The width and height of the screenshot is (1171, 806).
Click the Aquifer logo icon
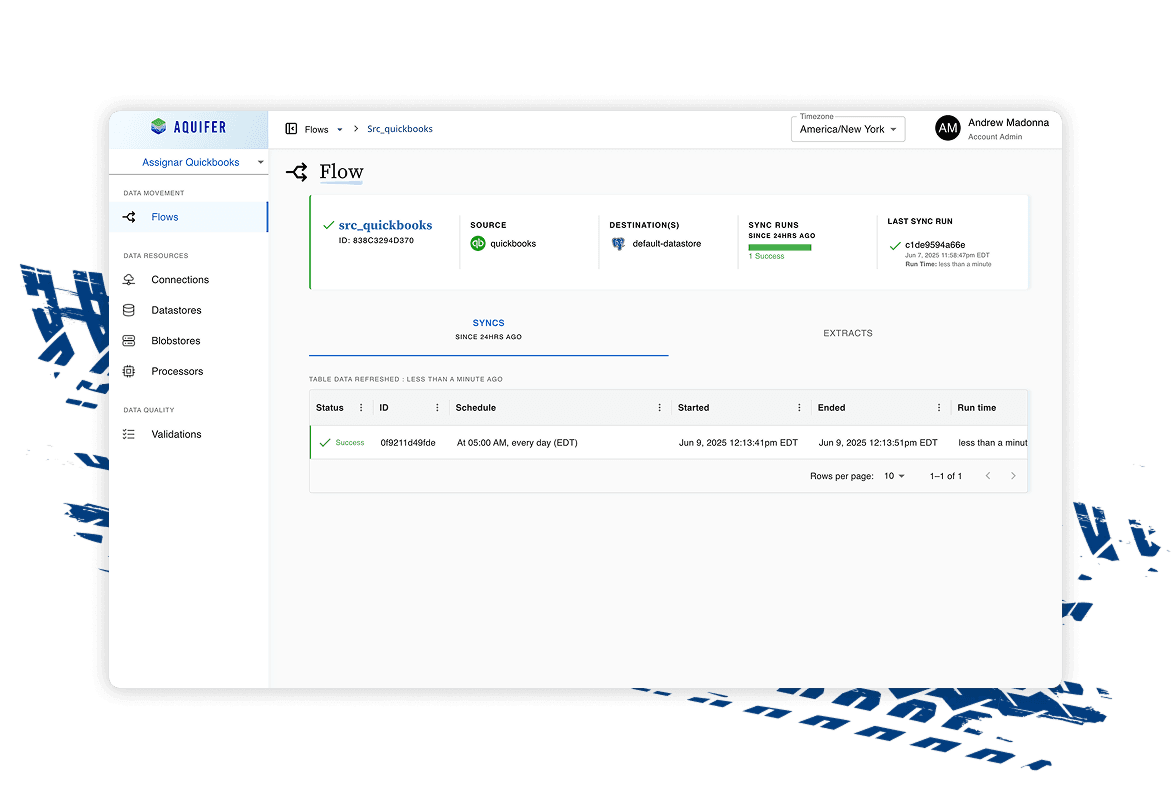158,126
